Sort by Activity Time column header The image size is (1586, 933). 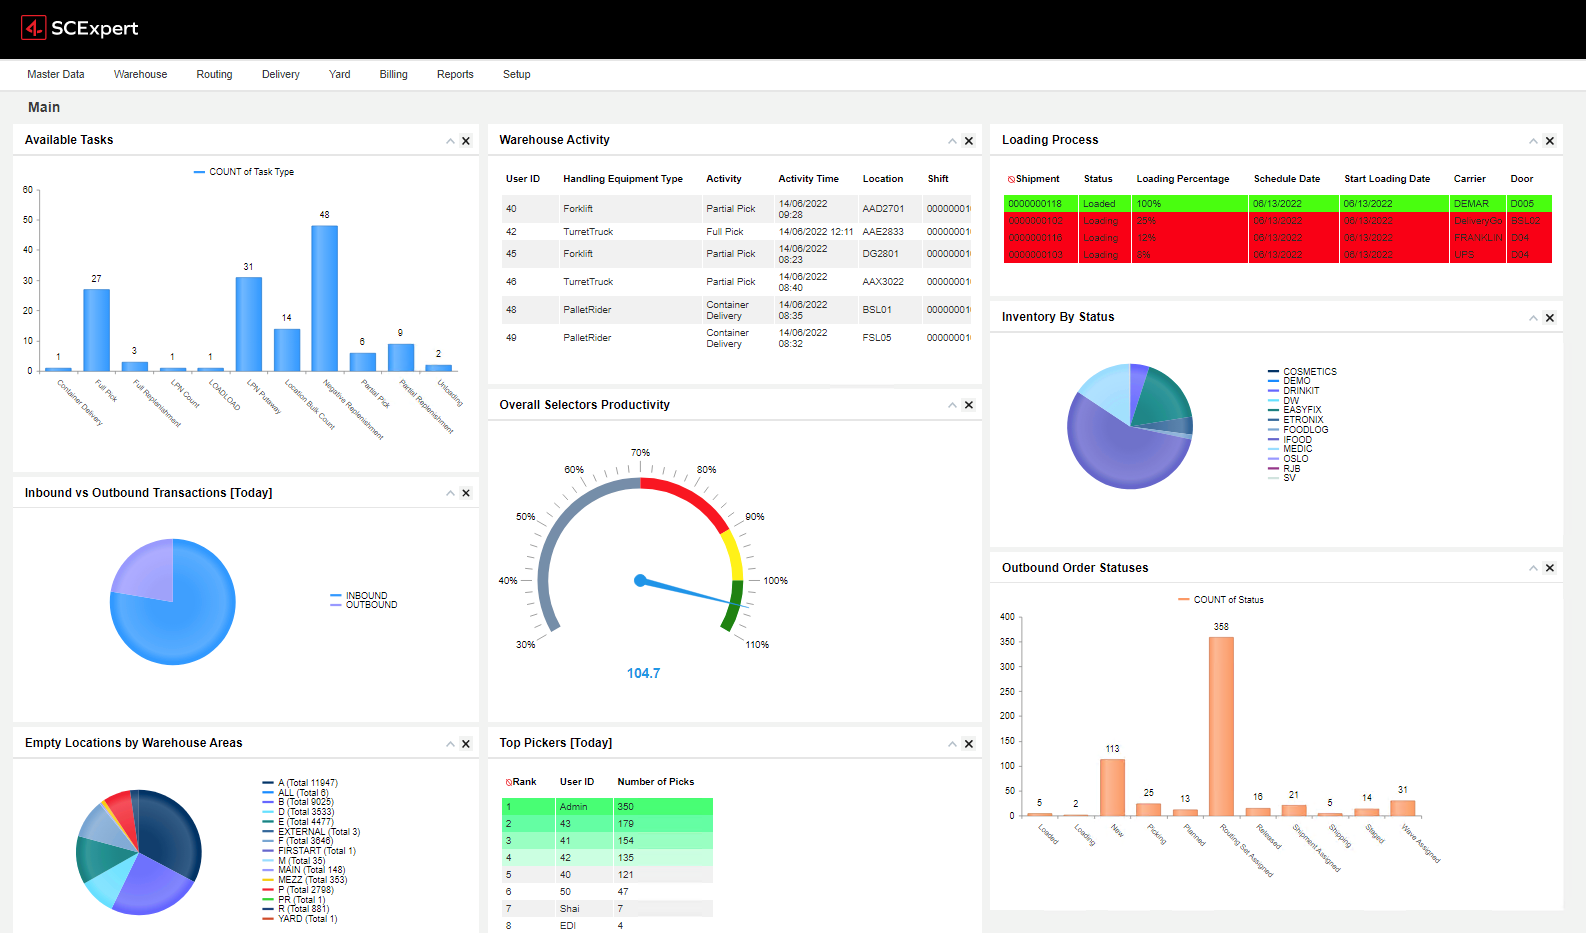(808, 179)
